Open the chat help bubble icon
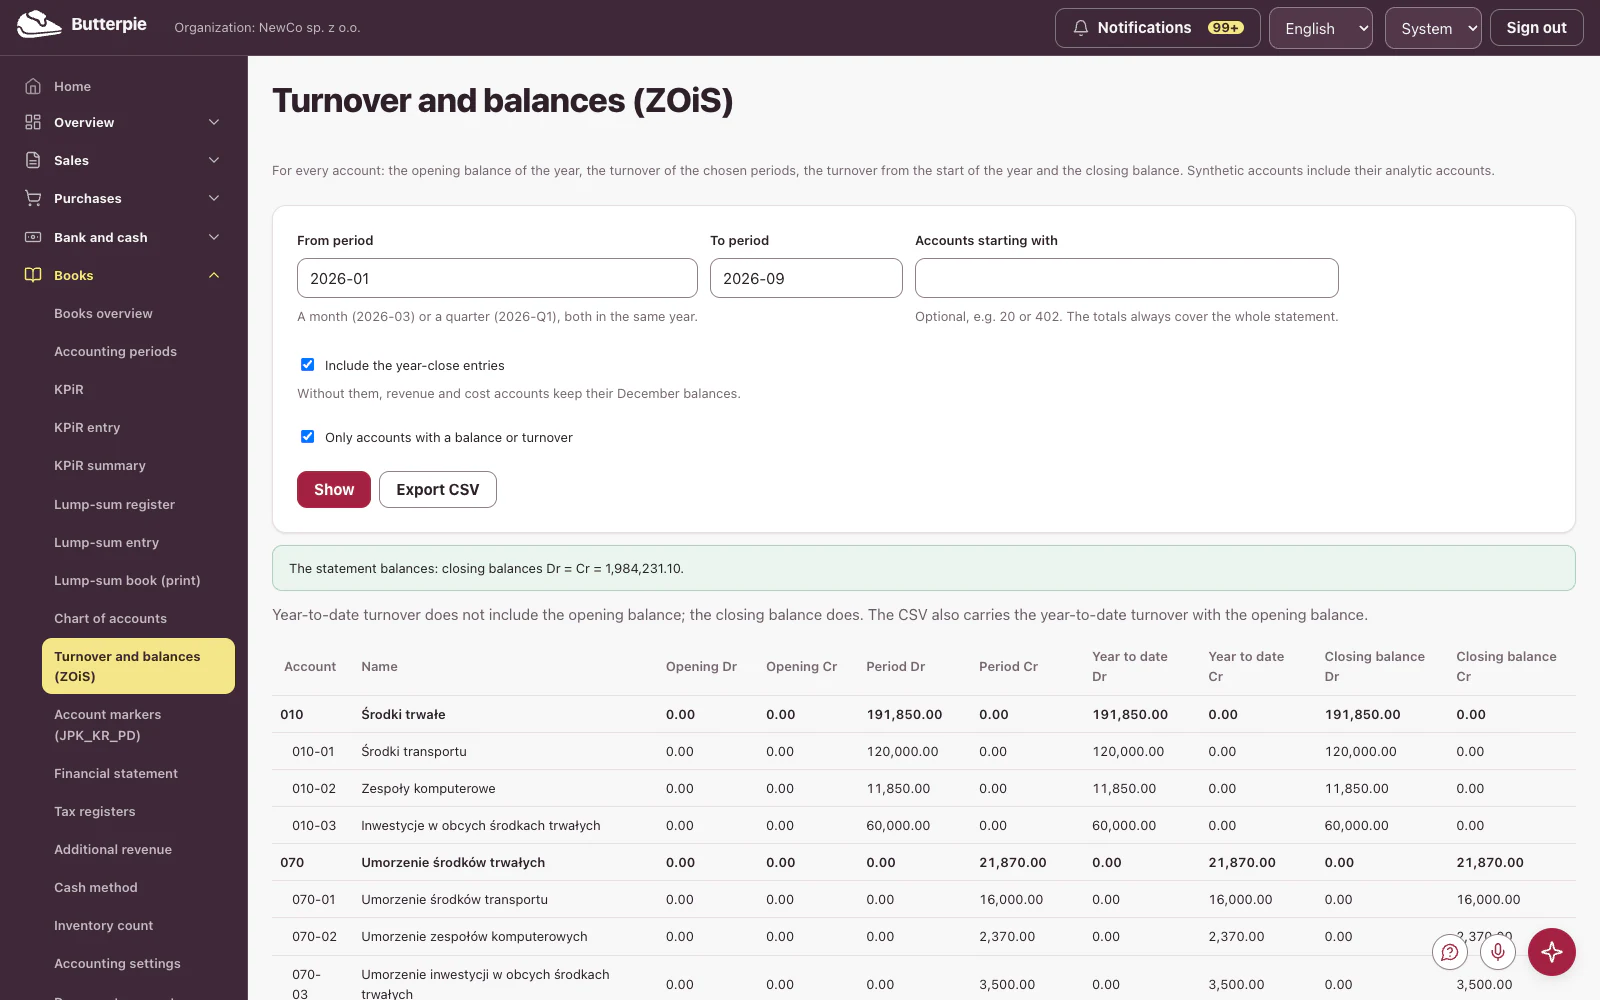The width and height of the screenshot is (1600, 1000). point(1450,952)
